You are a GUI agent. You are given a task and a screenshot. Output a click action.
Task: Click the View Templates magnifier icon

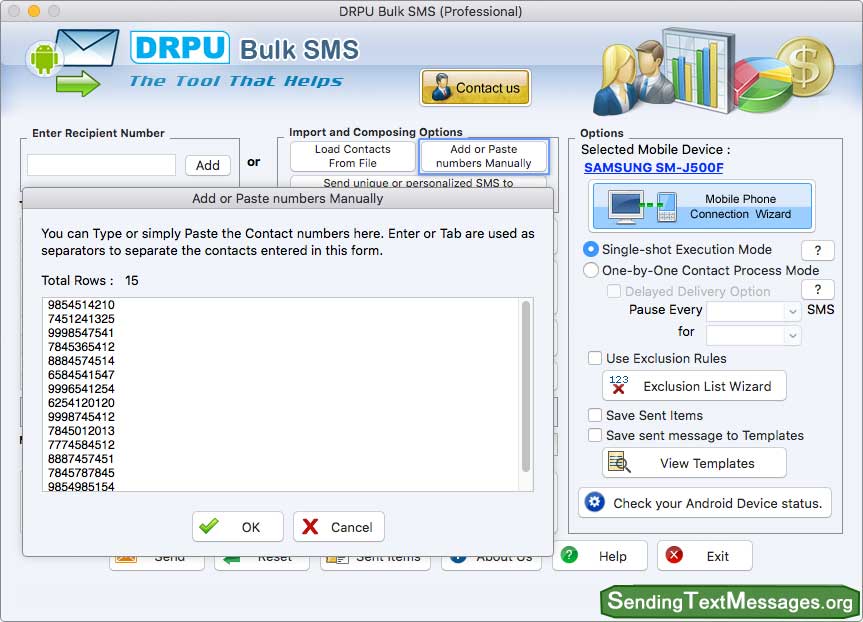[619, 462]
